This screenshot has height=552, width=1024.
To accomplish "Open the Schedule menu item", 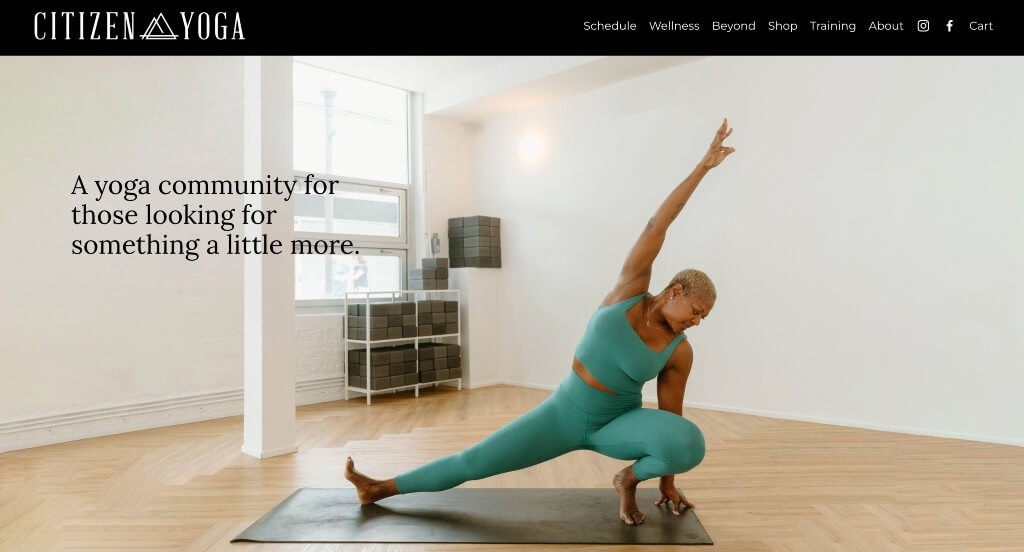I will (x=609, y=26).
